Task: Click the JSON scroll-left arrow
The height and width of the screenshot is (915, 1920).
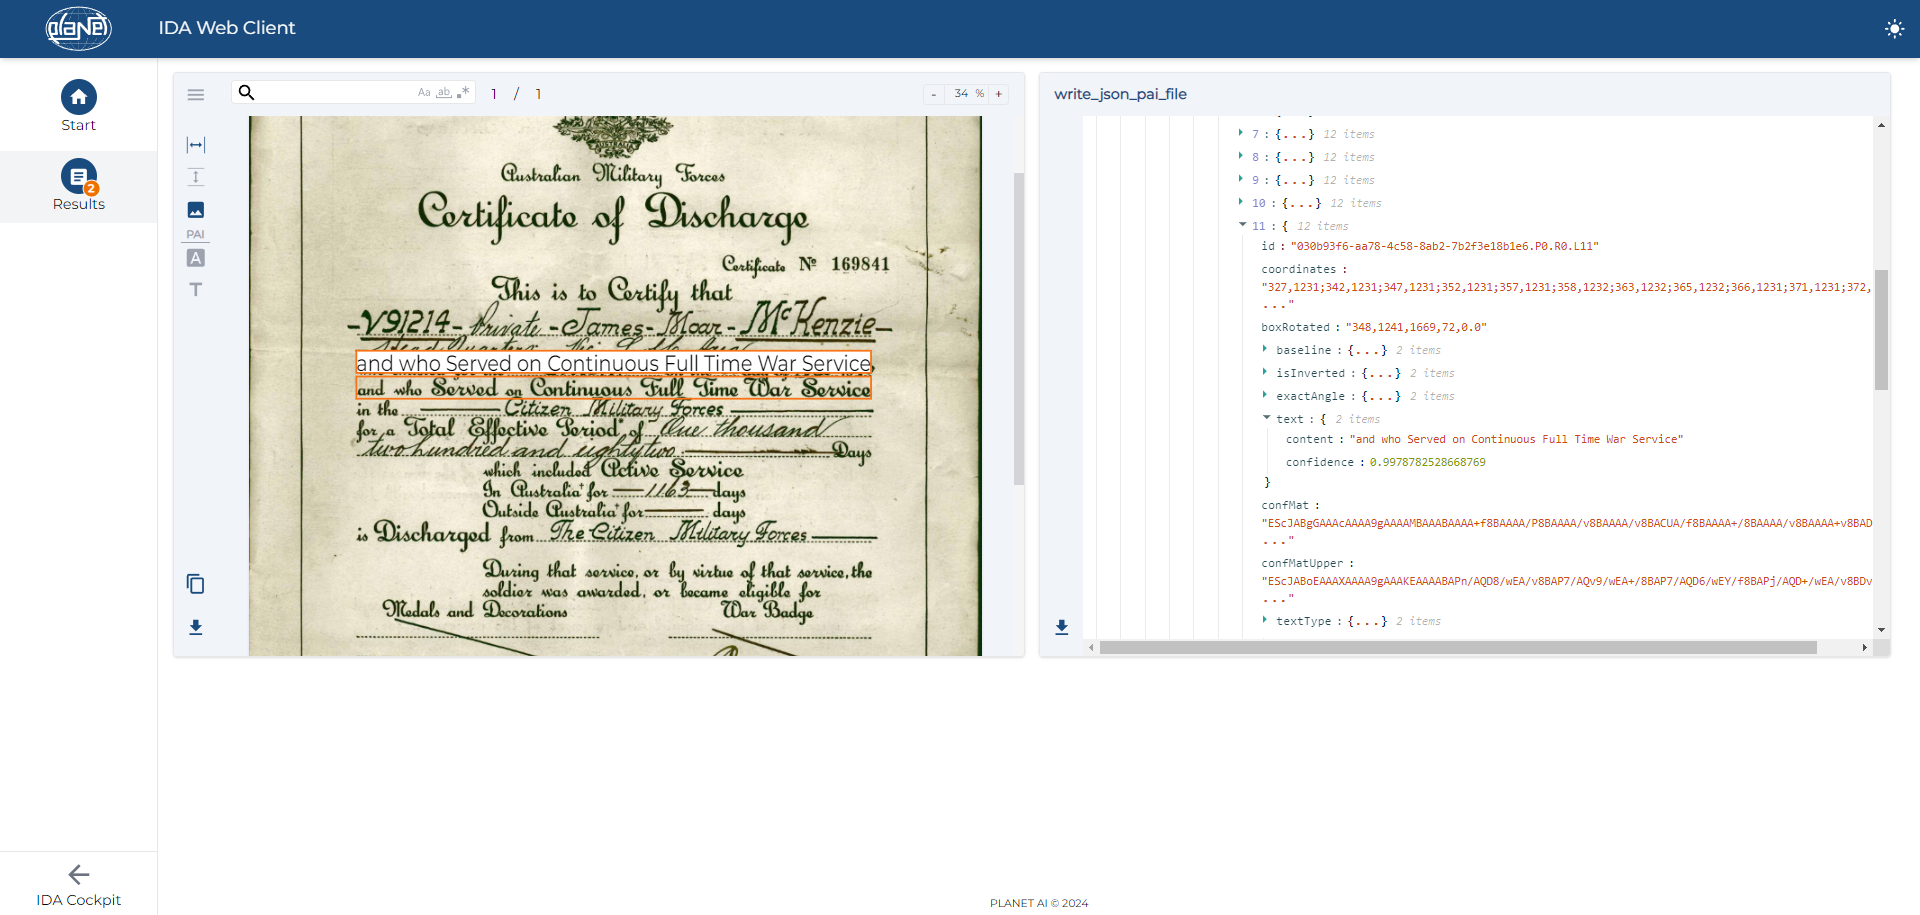Action: (x=1091, y=648)
